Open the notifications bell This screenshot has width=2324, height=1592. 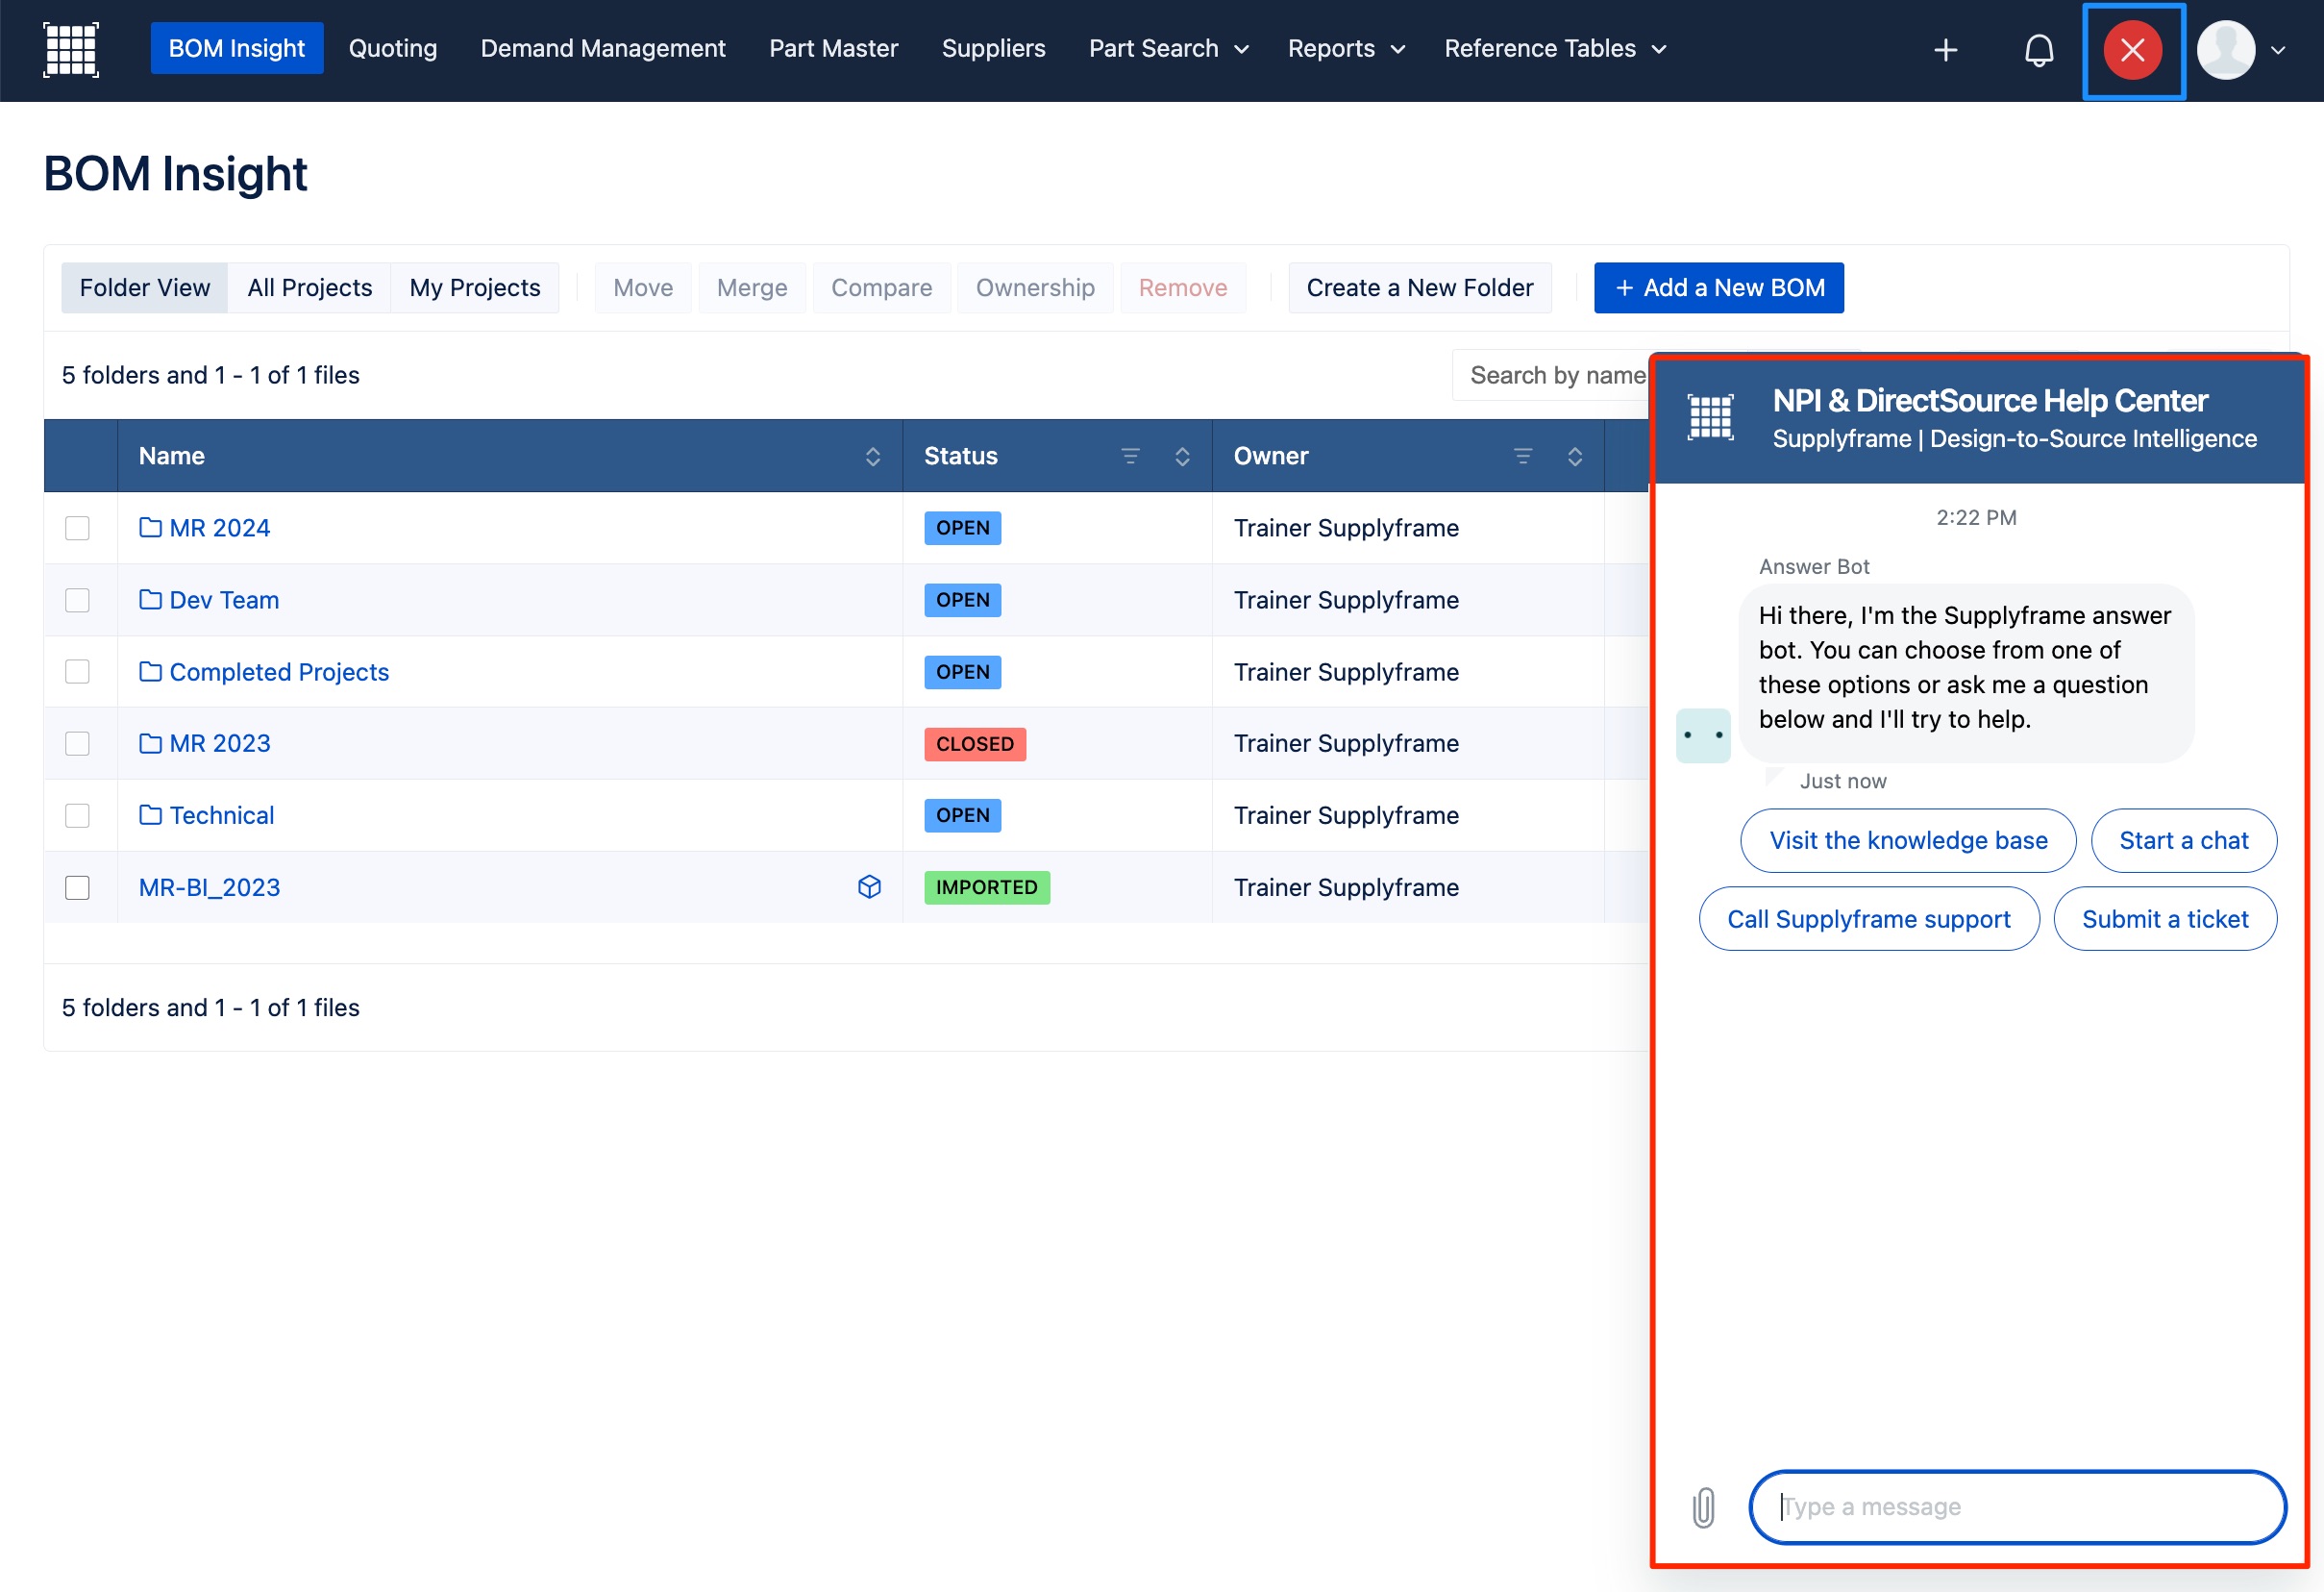coord(2039,50)
